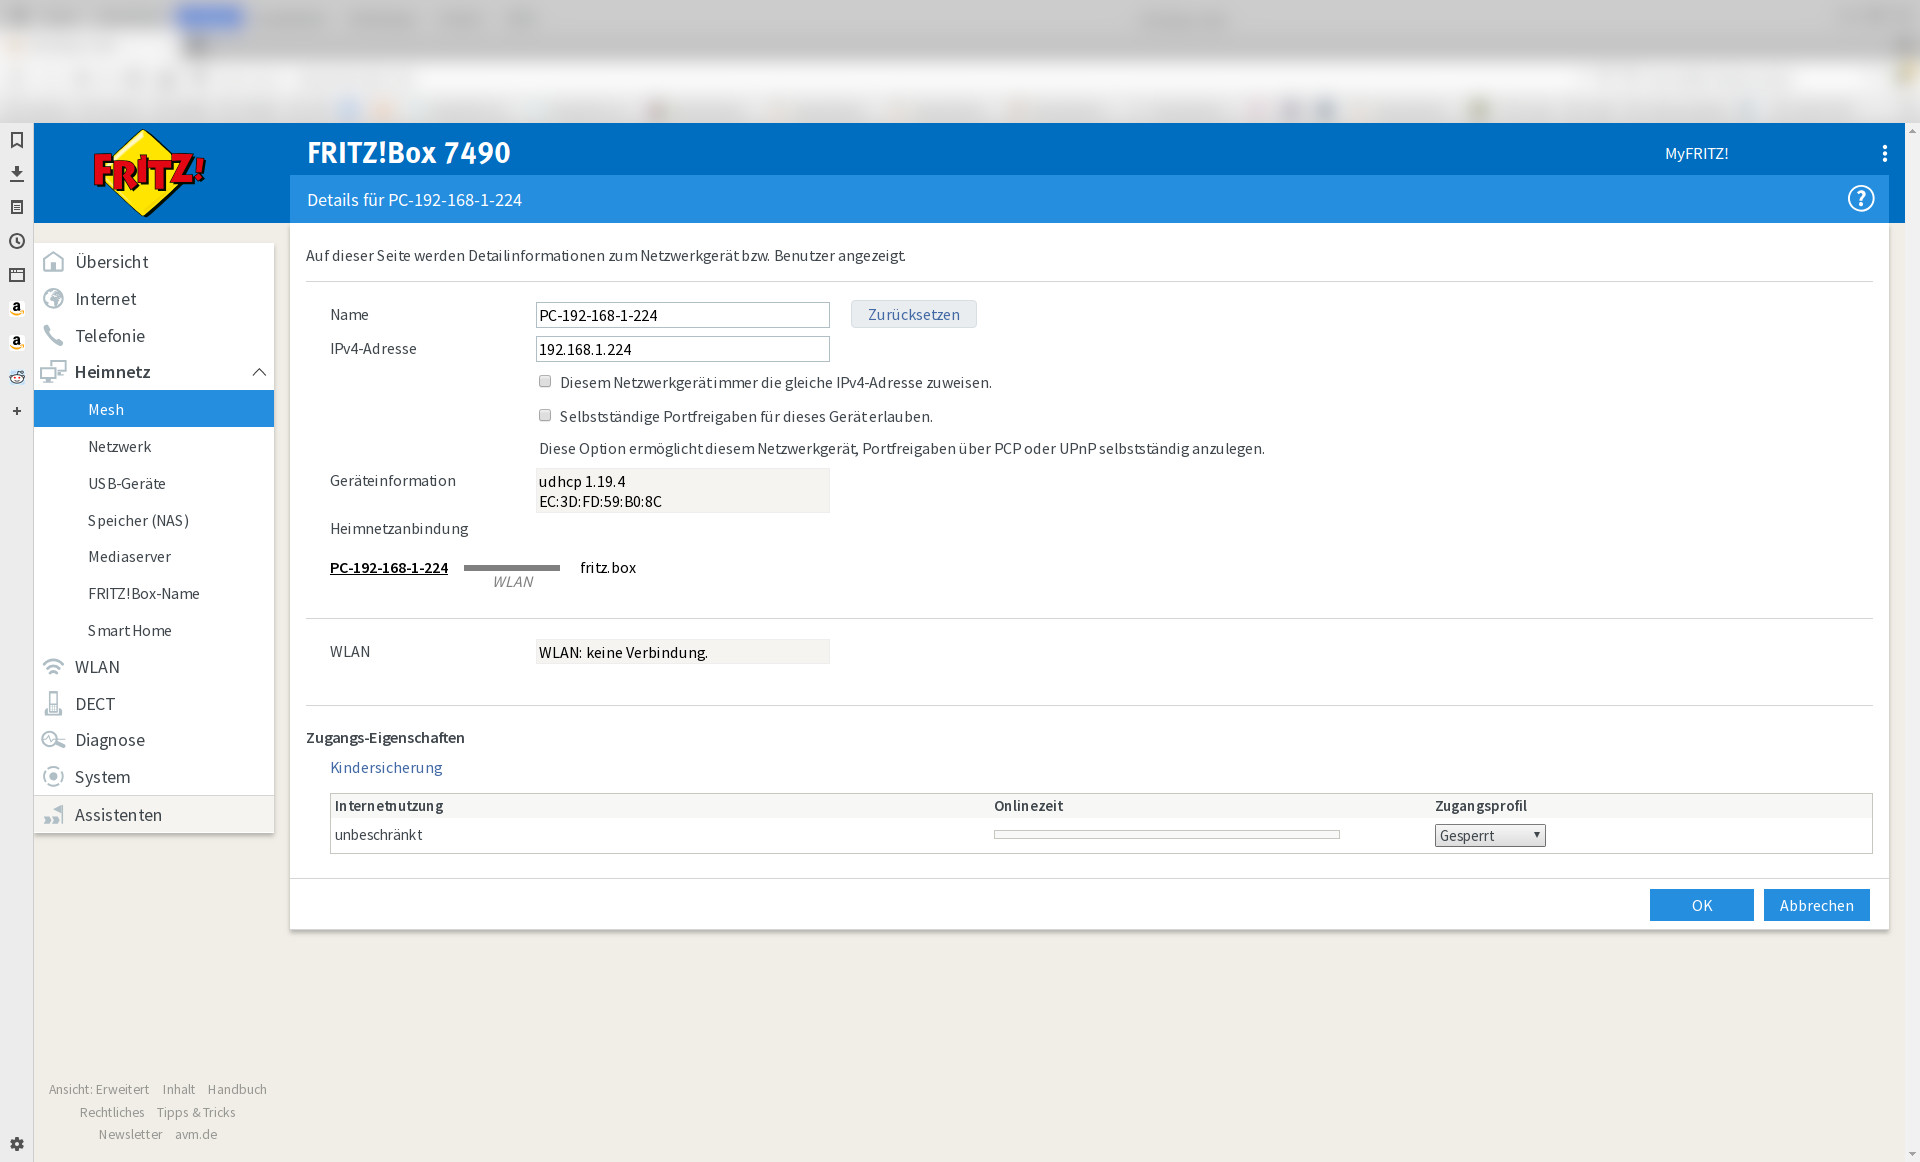Click the page scrollbar down arrow
The image size is (1920, 1162).
(1912, 1153)
